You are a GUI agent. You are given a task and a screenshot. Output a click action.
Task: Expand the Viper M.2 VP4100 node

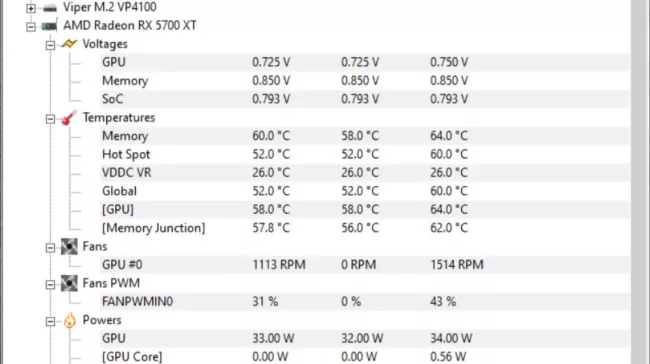(x=31, y=8)
